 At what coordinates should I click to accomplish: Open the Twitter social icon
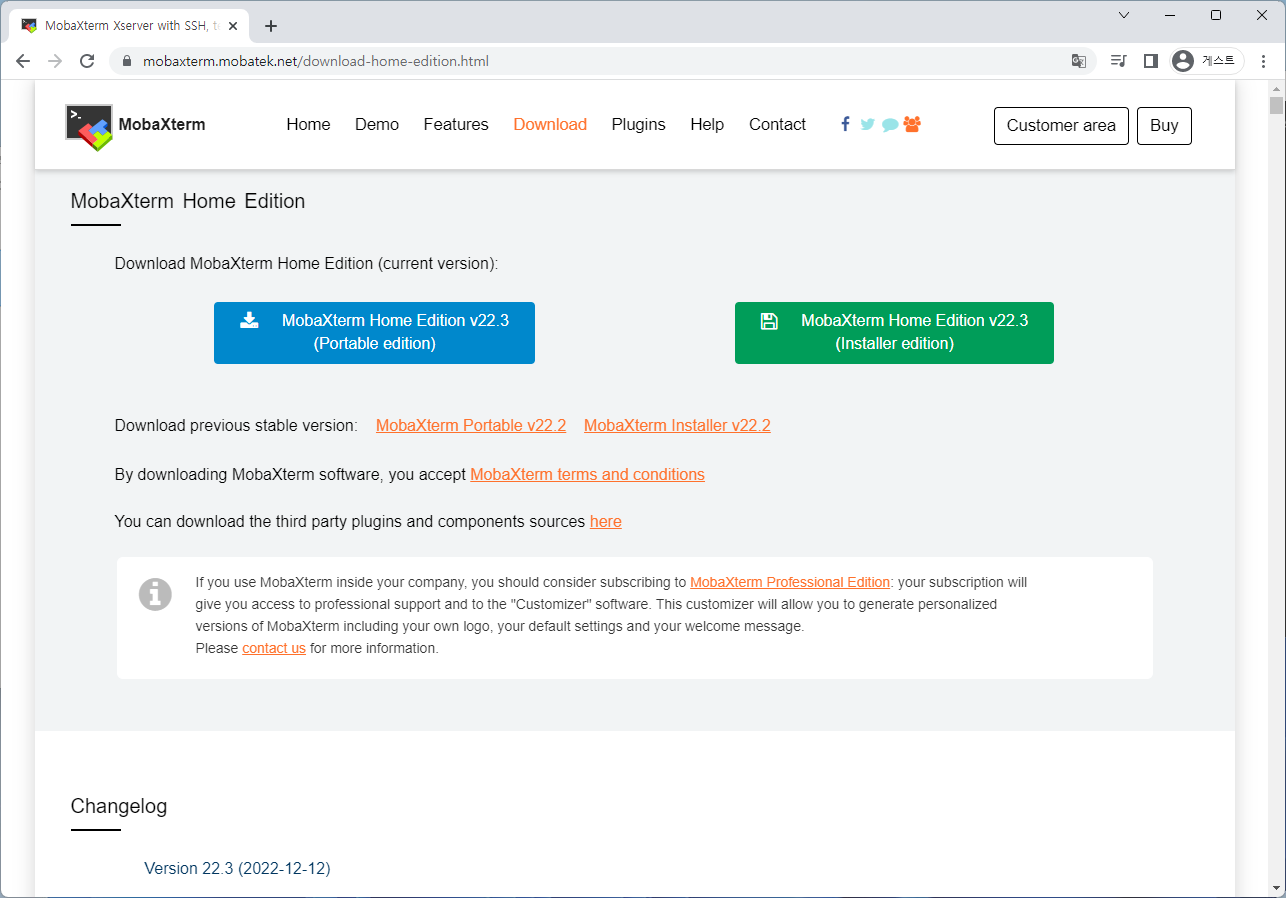867,124
